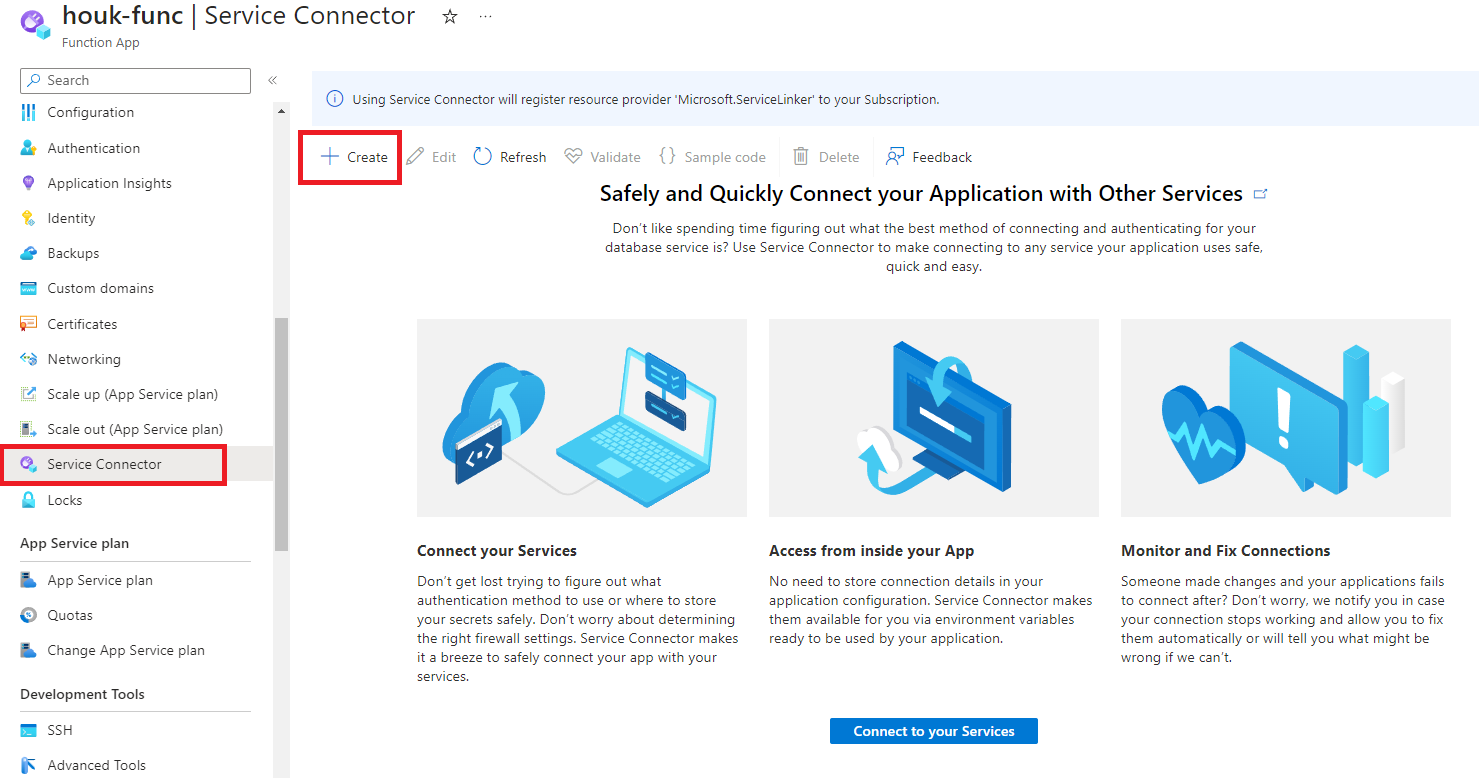Open the heading's external documentation link
The image size is (1479, 778).
1260,193
